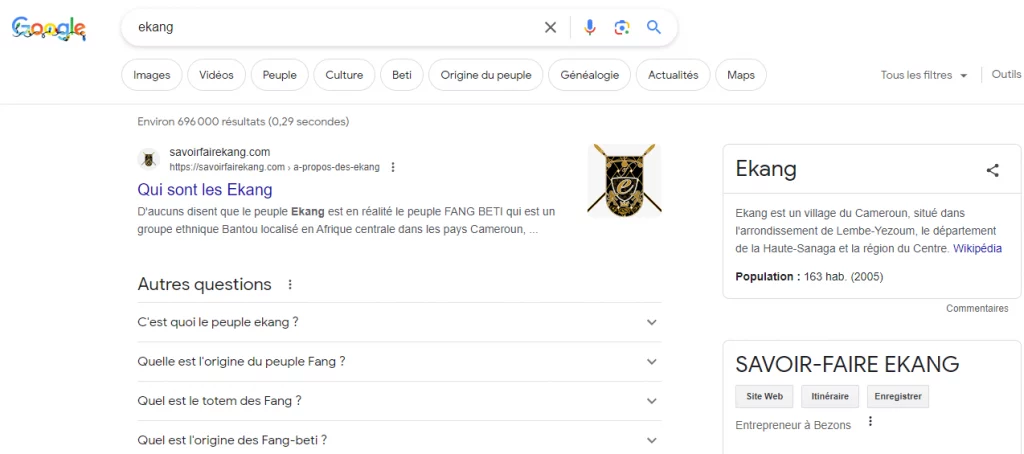Open the Qui sont les Ekang result
This screenshot has width=1024, height=454.
[x=204, y=189]
